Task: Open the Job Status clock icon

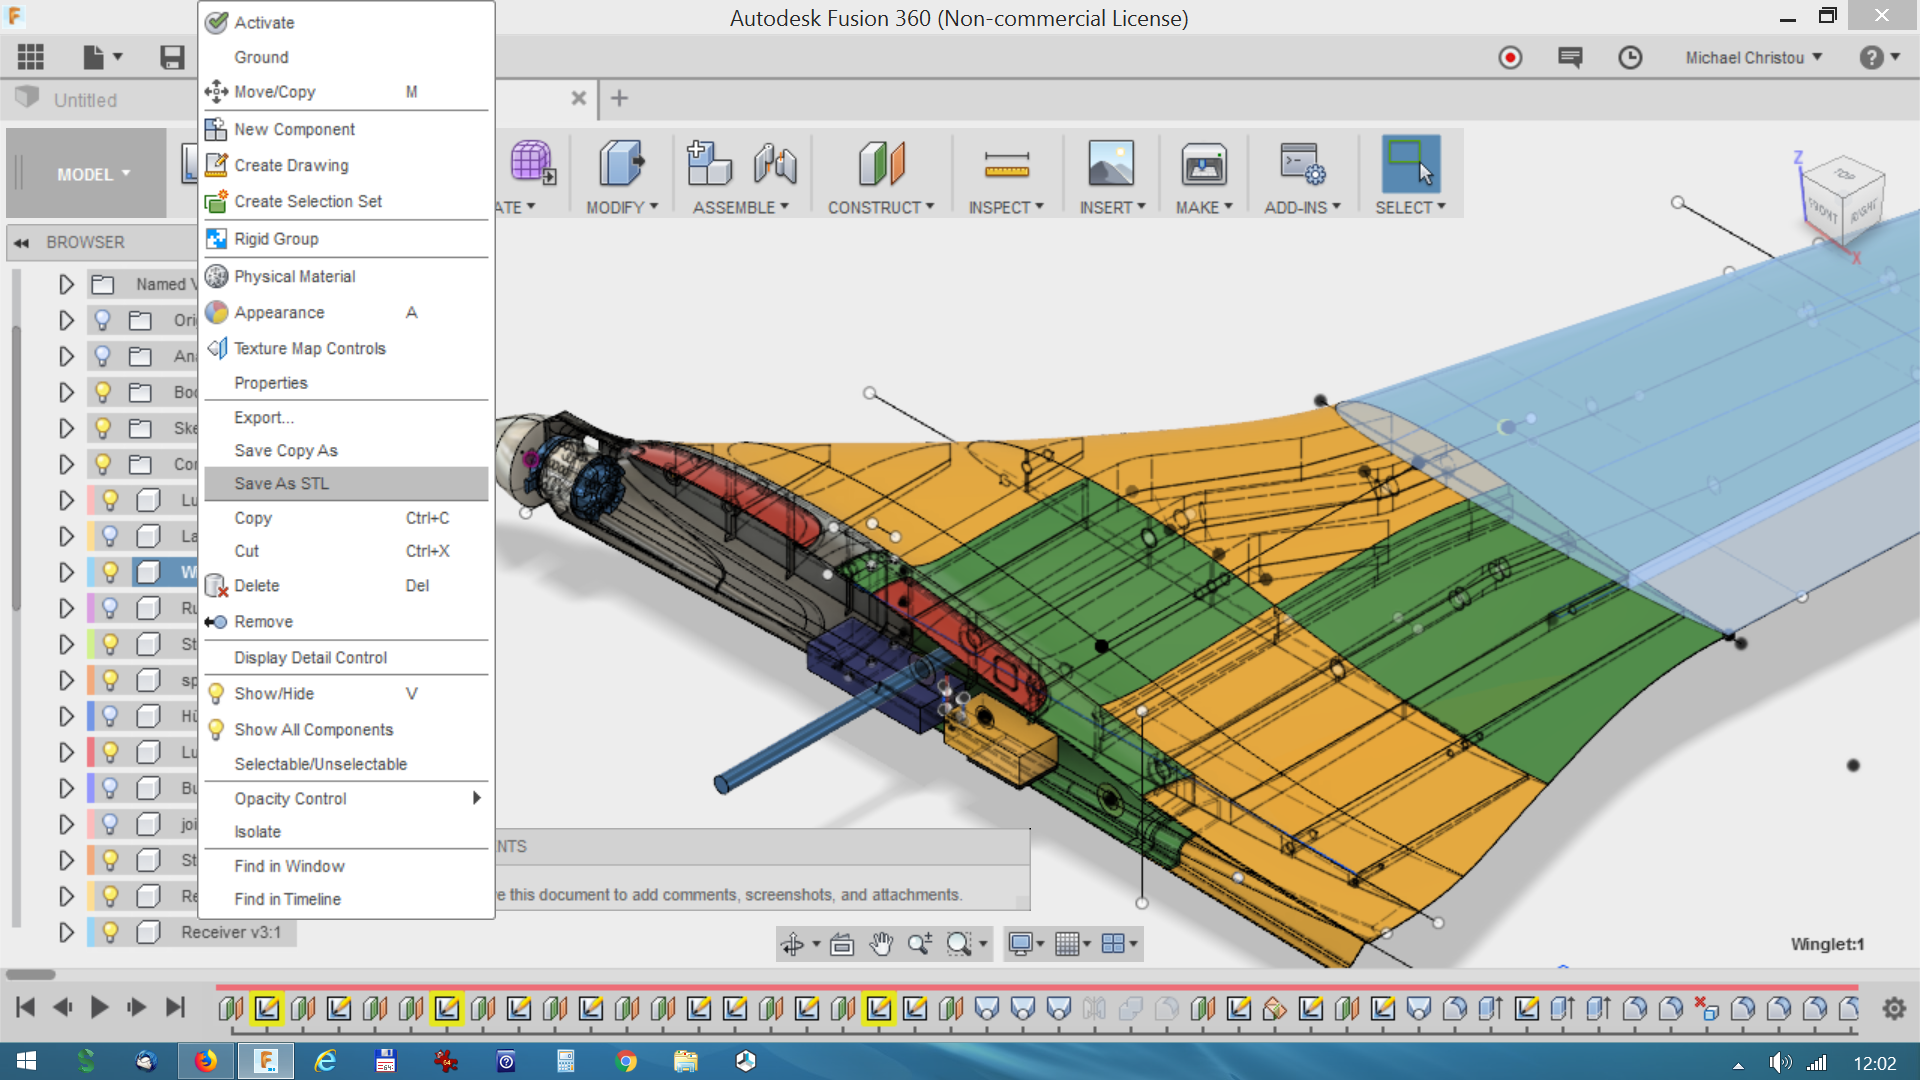Action: [1630, 58]
